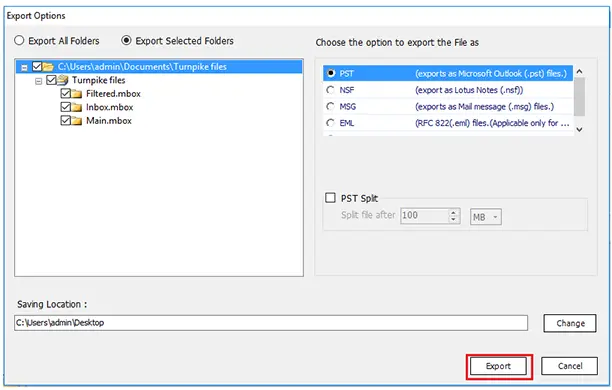The image size is (612, 390).
Task: Open the MB unit dropdown
Action: [486, 217]
